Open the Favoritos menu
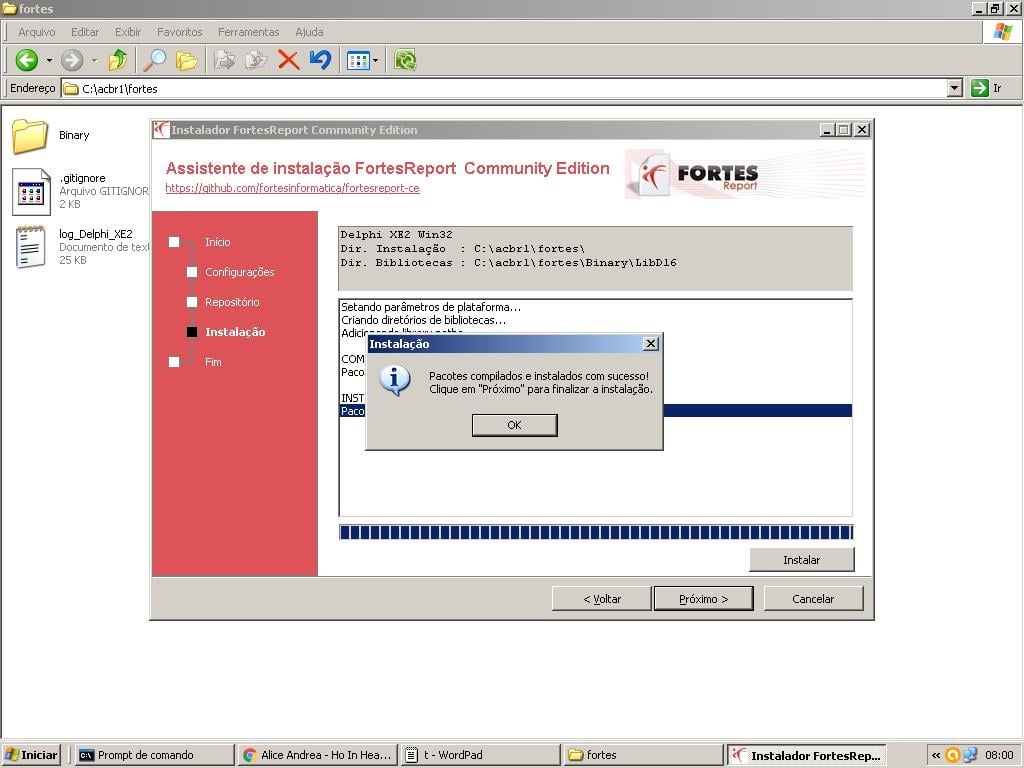This screenshot has width=1024, height=768. click(180, 32)
